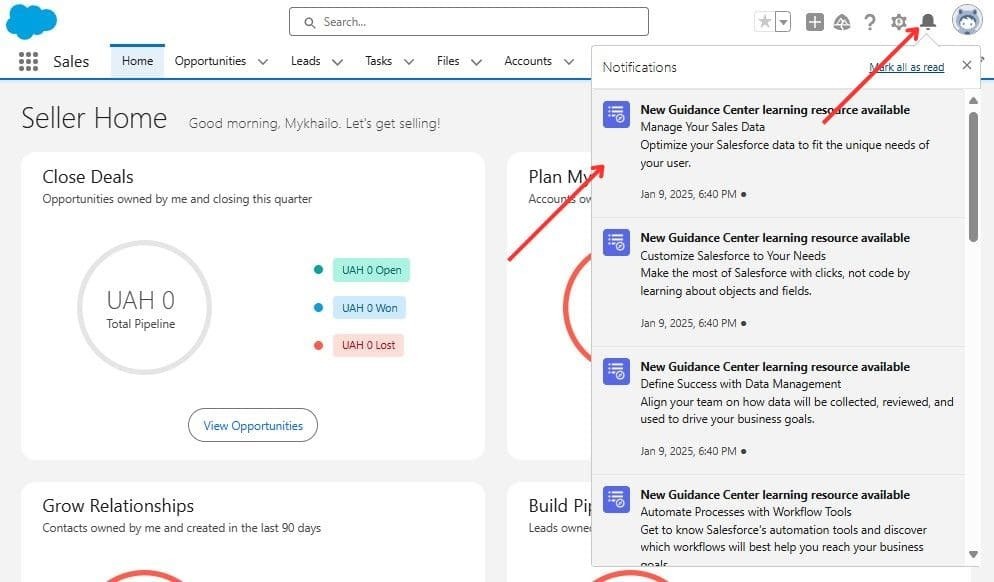Close the Notifications panel
Image resolution: width=994 pixels, height=582 pixels.
967,65
